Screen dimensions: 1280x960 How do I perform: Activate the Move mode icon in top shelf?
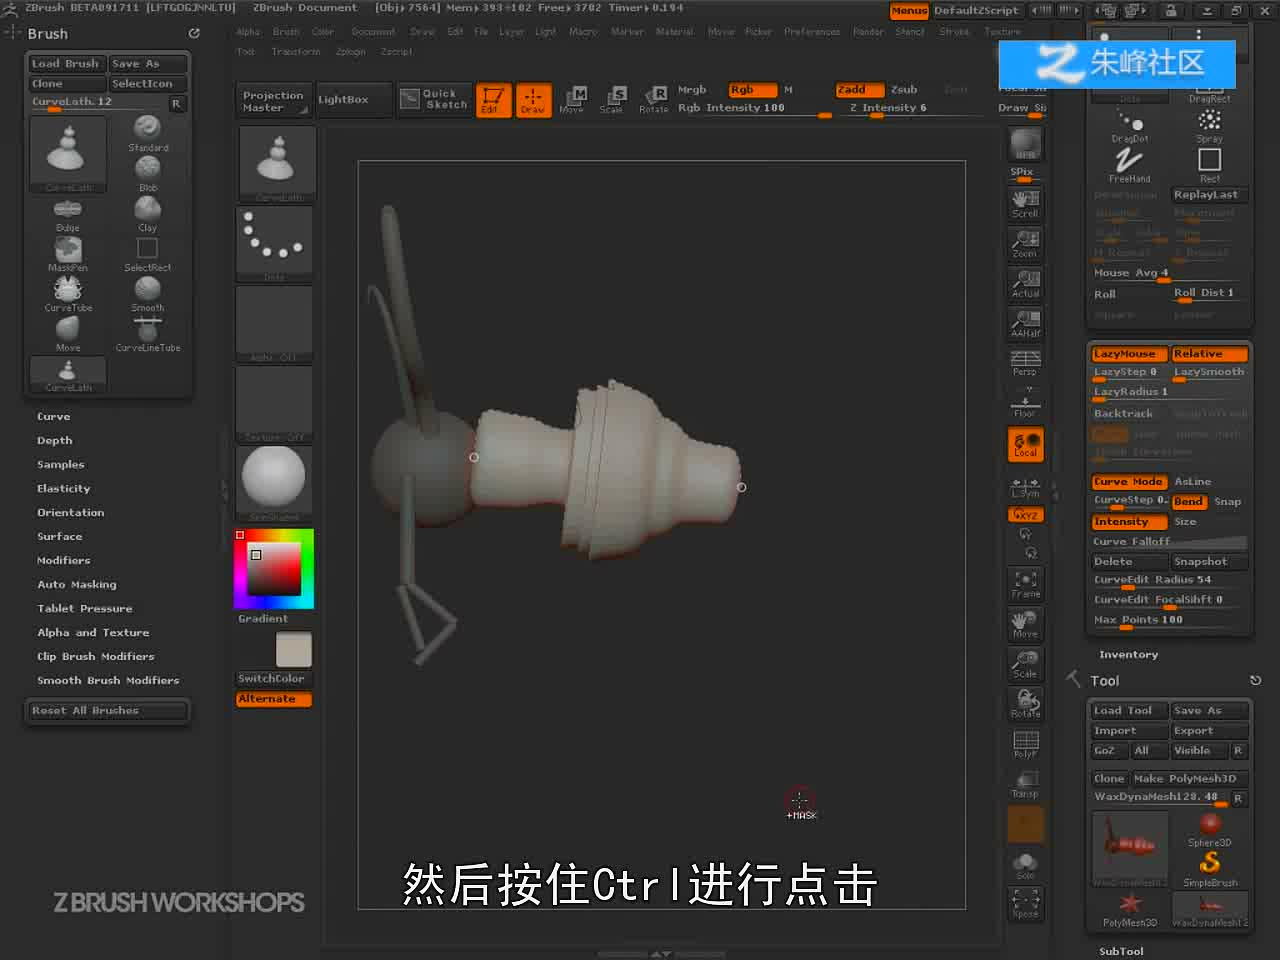572,99
